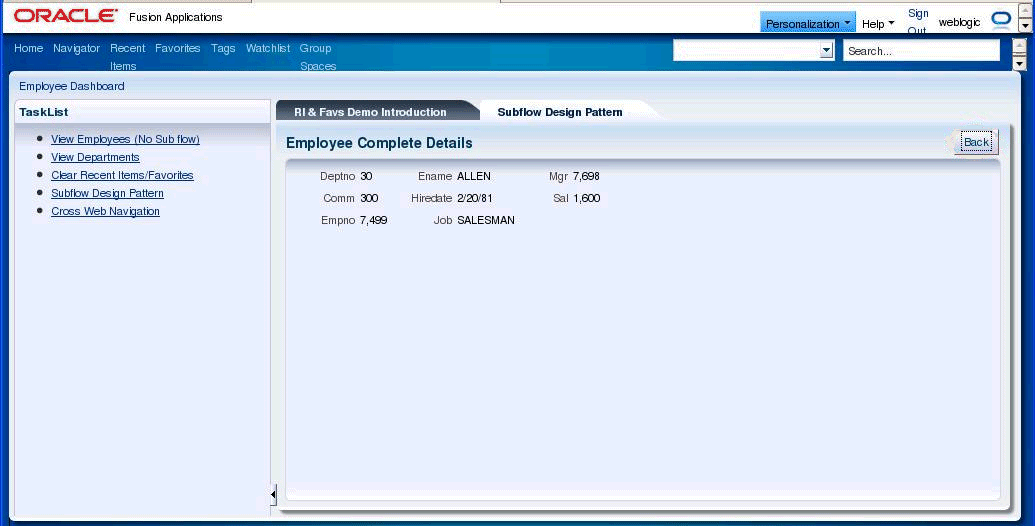Click the TaskList panel header
Image resolution: width=1035 pixels, height=526 pixels.
(142, 112)
